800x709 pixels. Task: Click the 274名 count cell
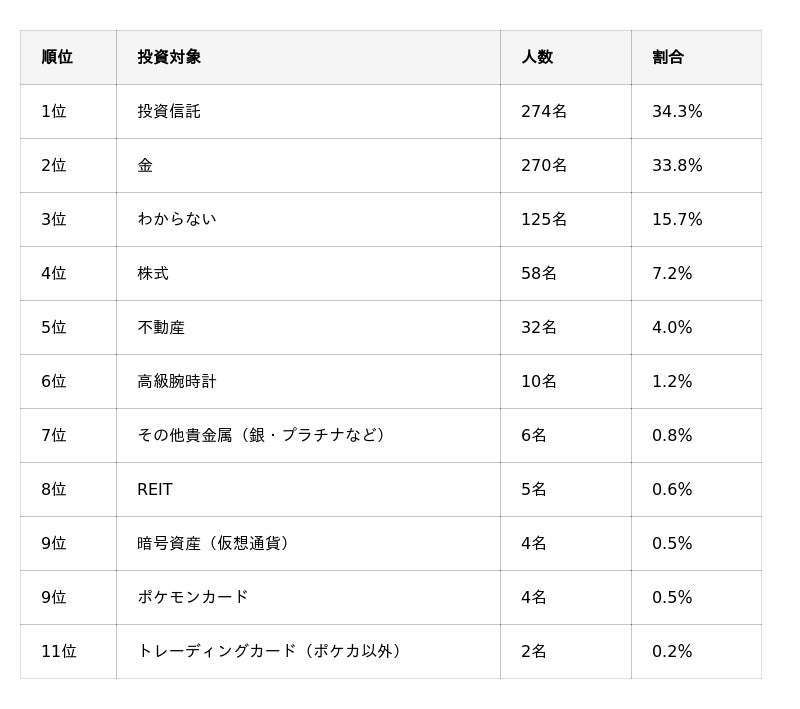point(544,111)
